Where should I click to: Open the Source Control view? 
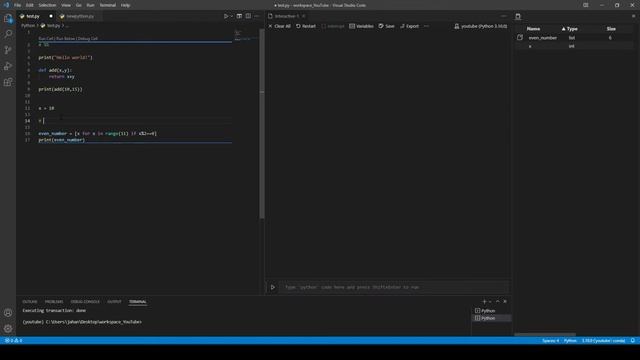8,50
